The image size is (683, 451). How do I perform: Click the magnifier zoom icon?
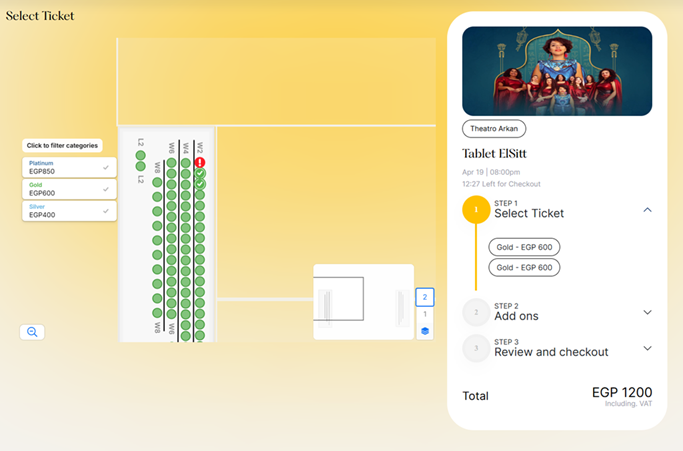pyautogui.click(x=32, y=332)
